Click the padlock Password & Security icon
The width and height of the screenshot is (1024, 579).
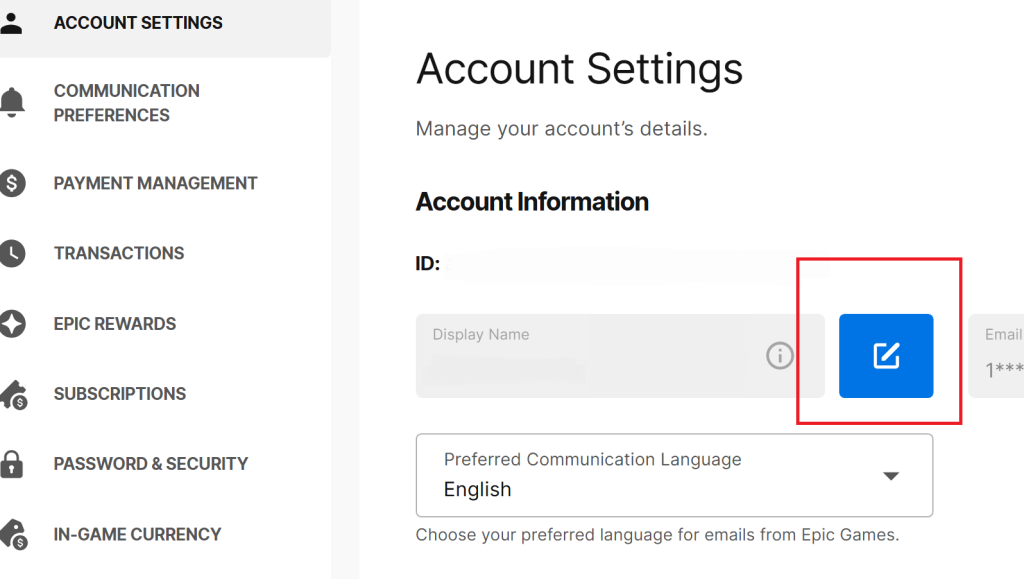(x=12, y=464)
